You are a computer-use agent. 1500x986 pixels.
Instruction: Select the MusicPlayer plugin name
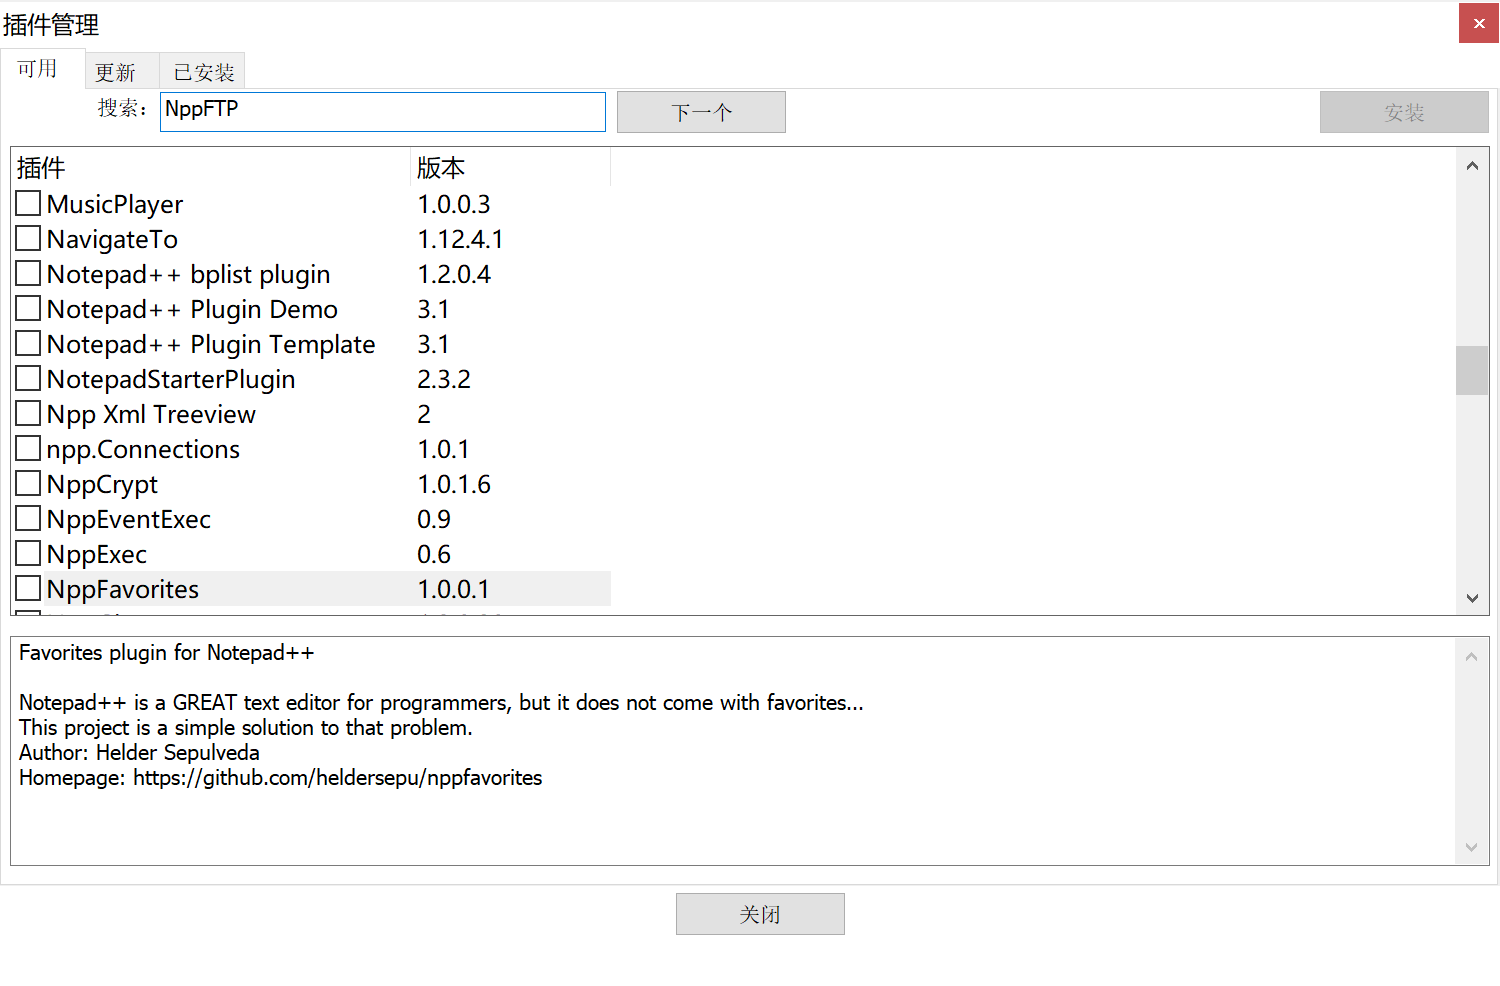click(x=115, y=204)
